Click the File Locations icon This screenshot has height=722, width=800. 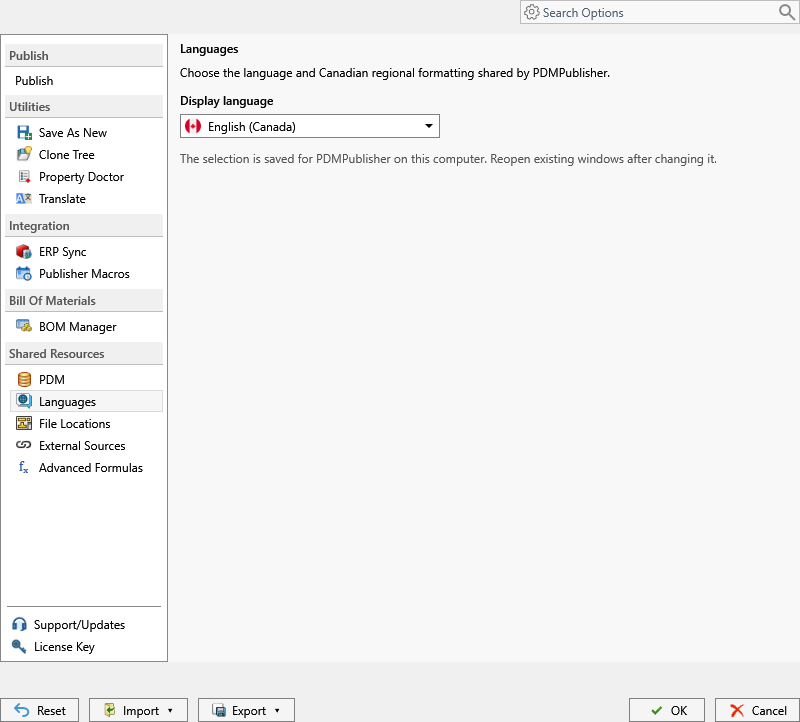24,423
